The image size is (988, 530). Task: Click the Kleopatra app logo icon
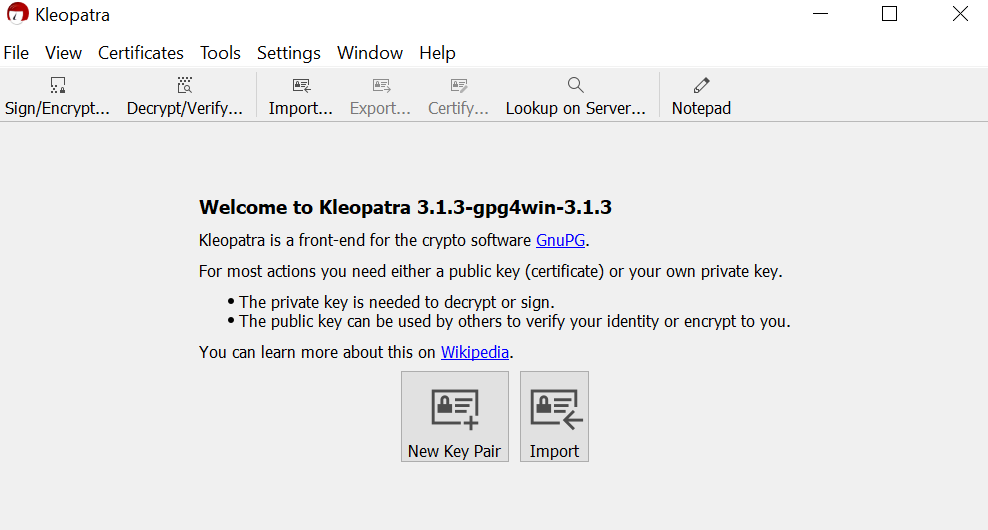18,14
